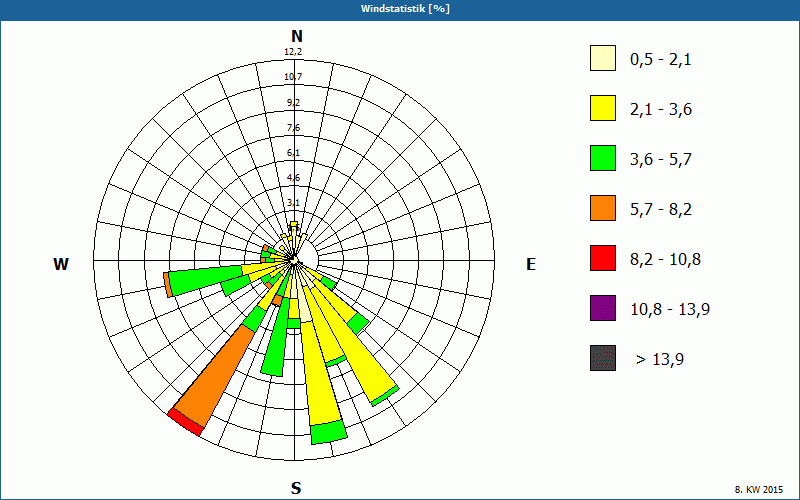The height and width of the screenshot is (500, 800).
Task: Click the 'Windstatistik [%]' title bar text
Action: point(405,9)
